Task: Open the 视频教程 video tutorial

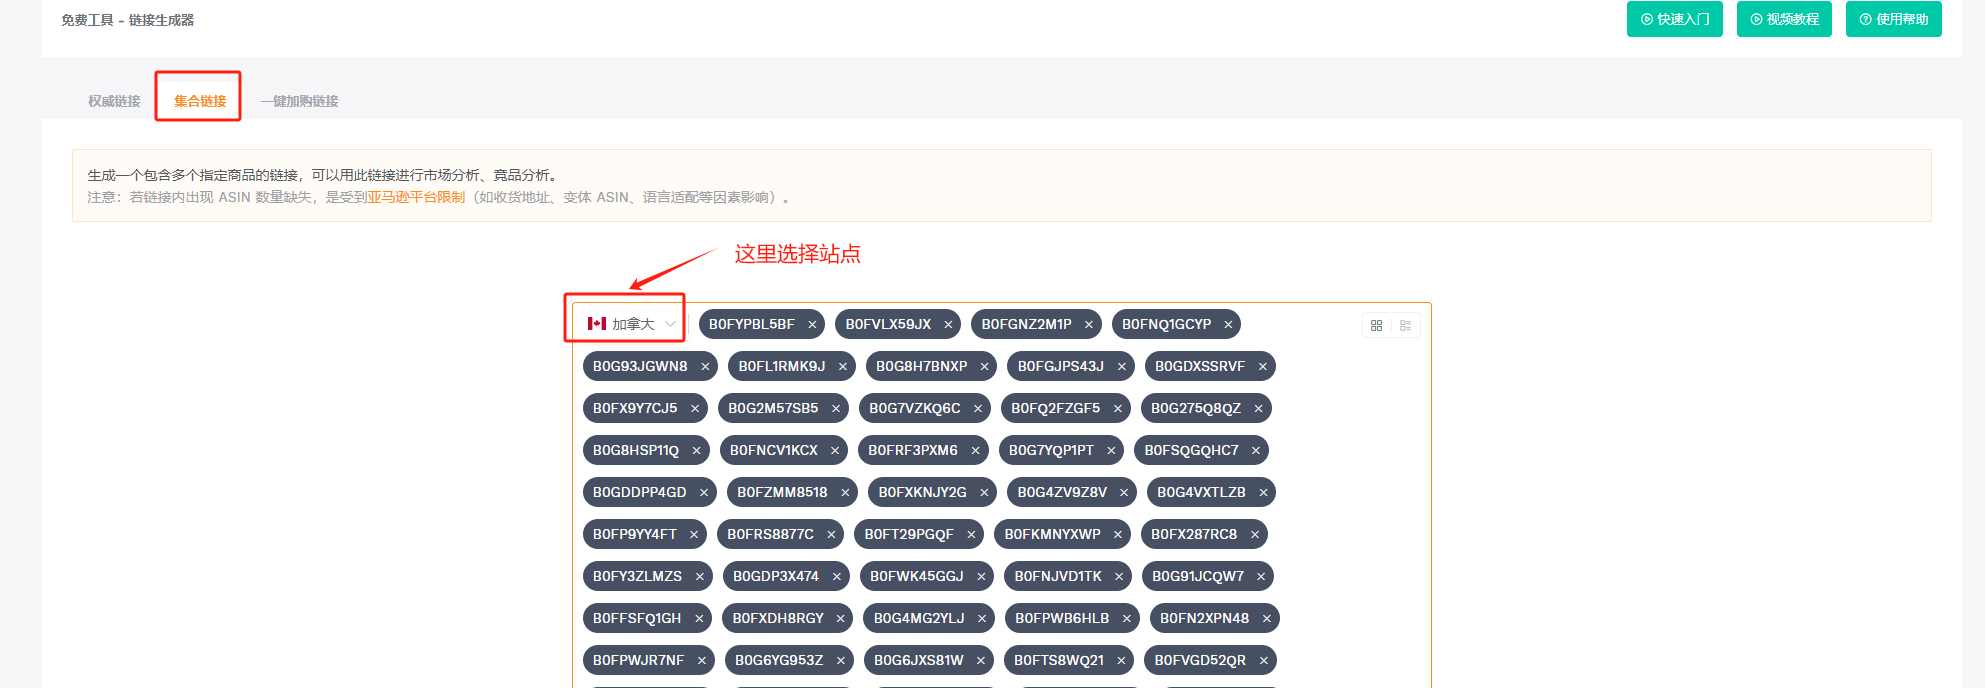Action: click(x=1784, y=19)
